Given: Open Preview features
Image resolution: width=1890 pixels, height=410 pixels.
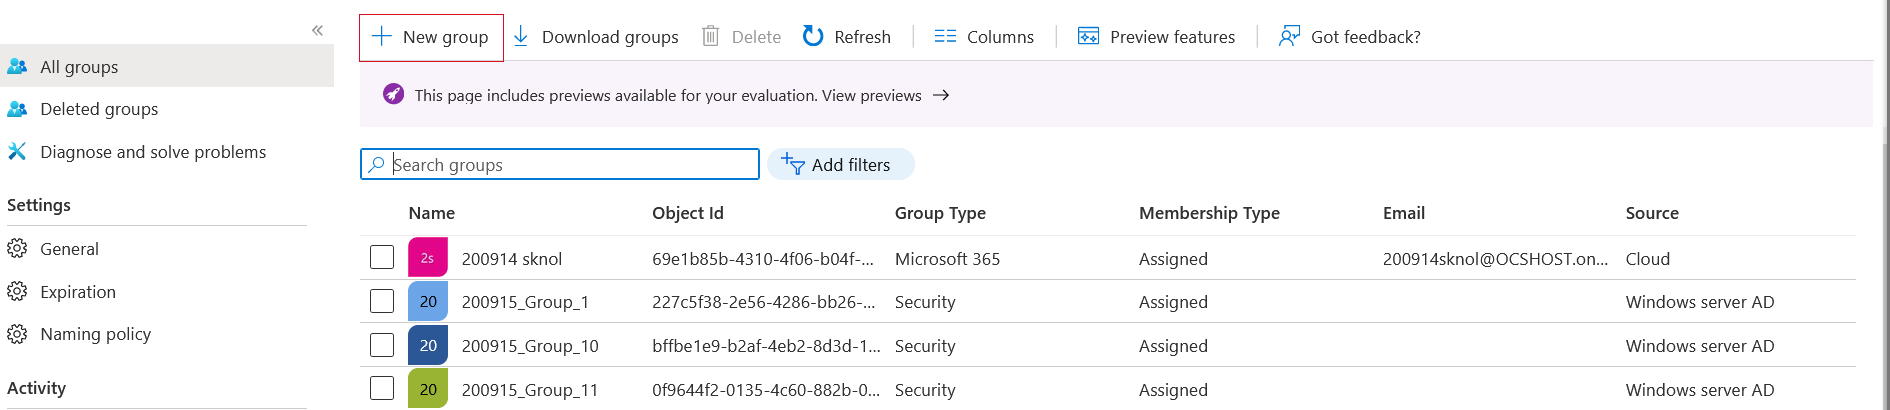Looking at the screenshot, I should (1156, 37).
